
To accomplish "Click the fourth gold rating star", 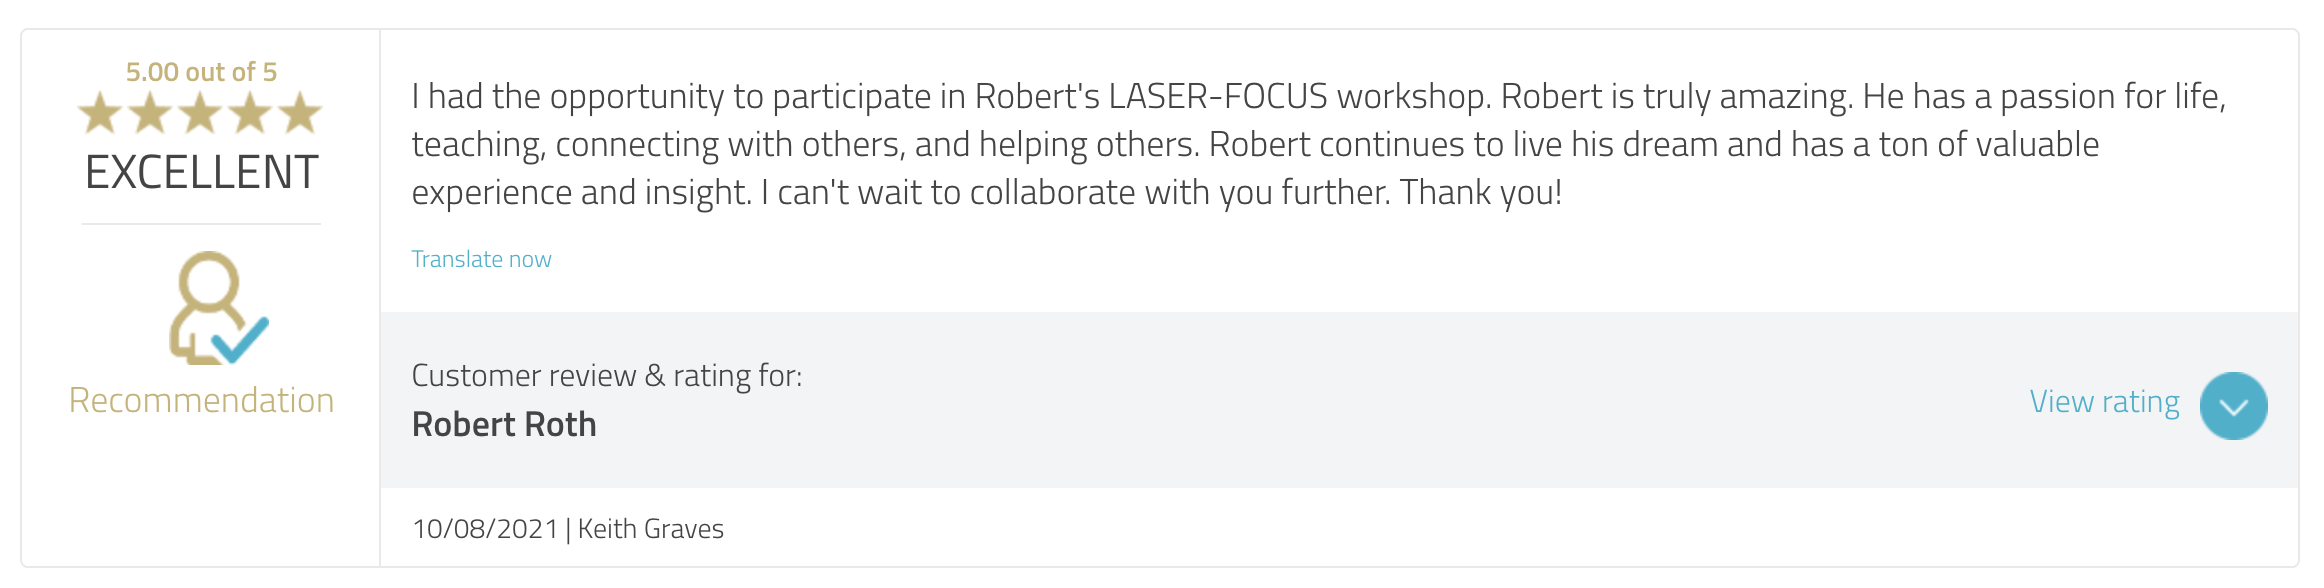I will (250, 114).
